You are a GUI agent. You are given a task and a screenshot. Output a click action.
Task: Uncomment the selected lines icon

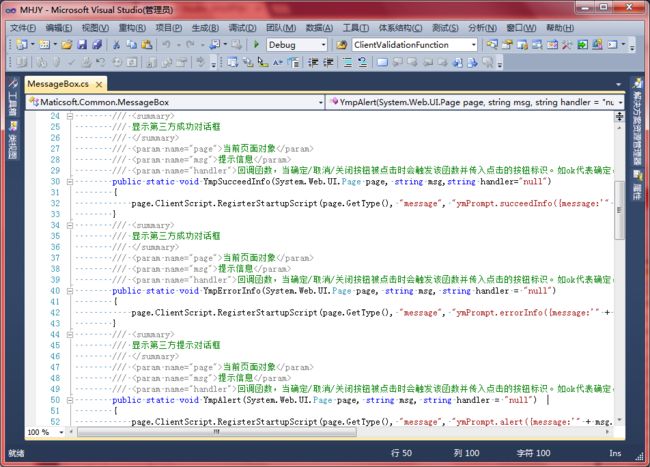362,62
